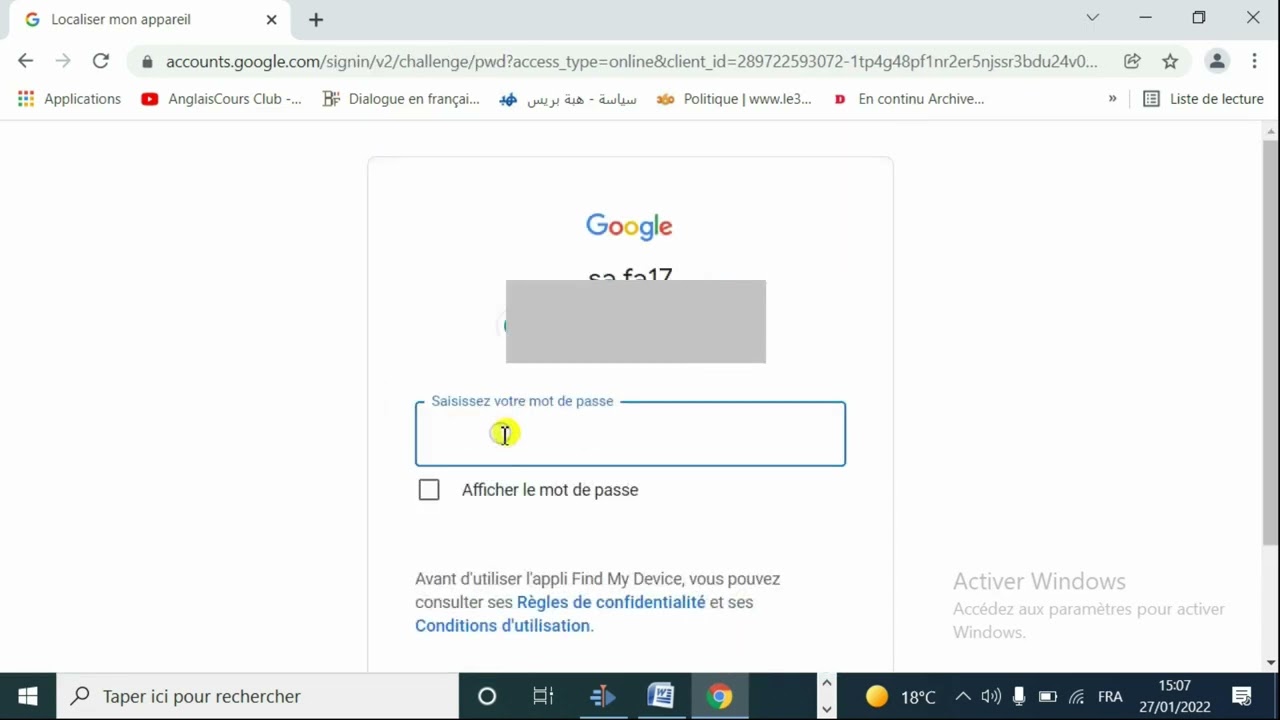Check battery status icon
Image resolution: width=1280 pixels, height=720 pixels.
pos(1048,696)
